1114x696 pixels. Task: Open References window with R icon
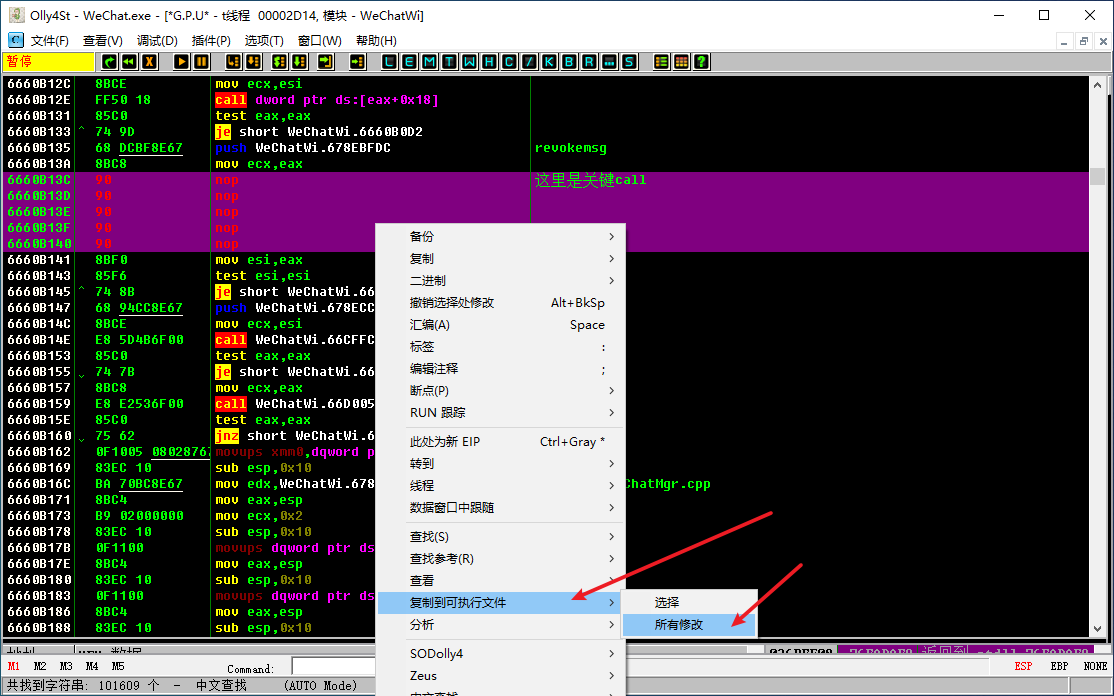tap(589, 62)
